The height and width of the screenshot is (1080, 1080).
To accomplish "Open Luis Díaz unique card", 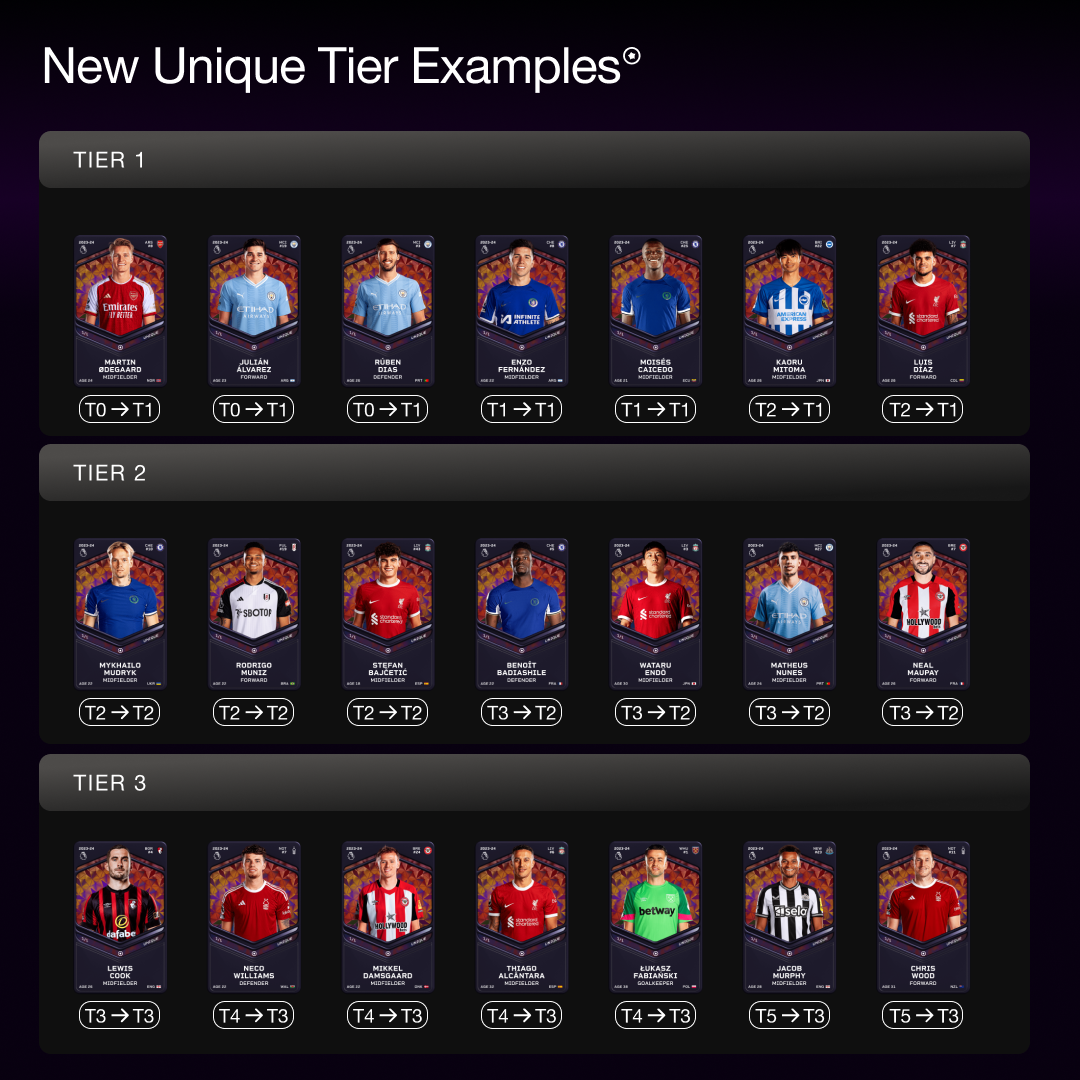I will click(x=923, y=311).
